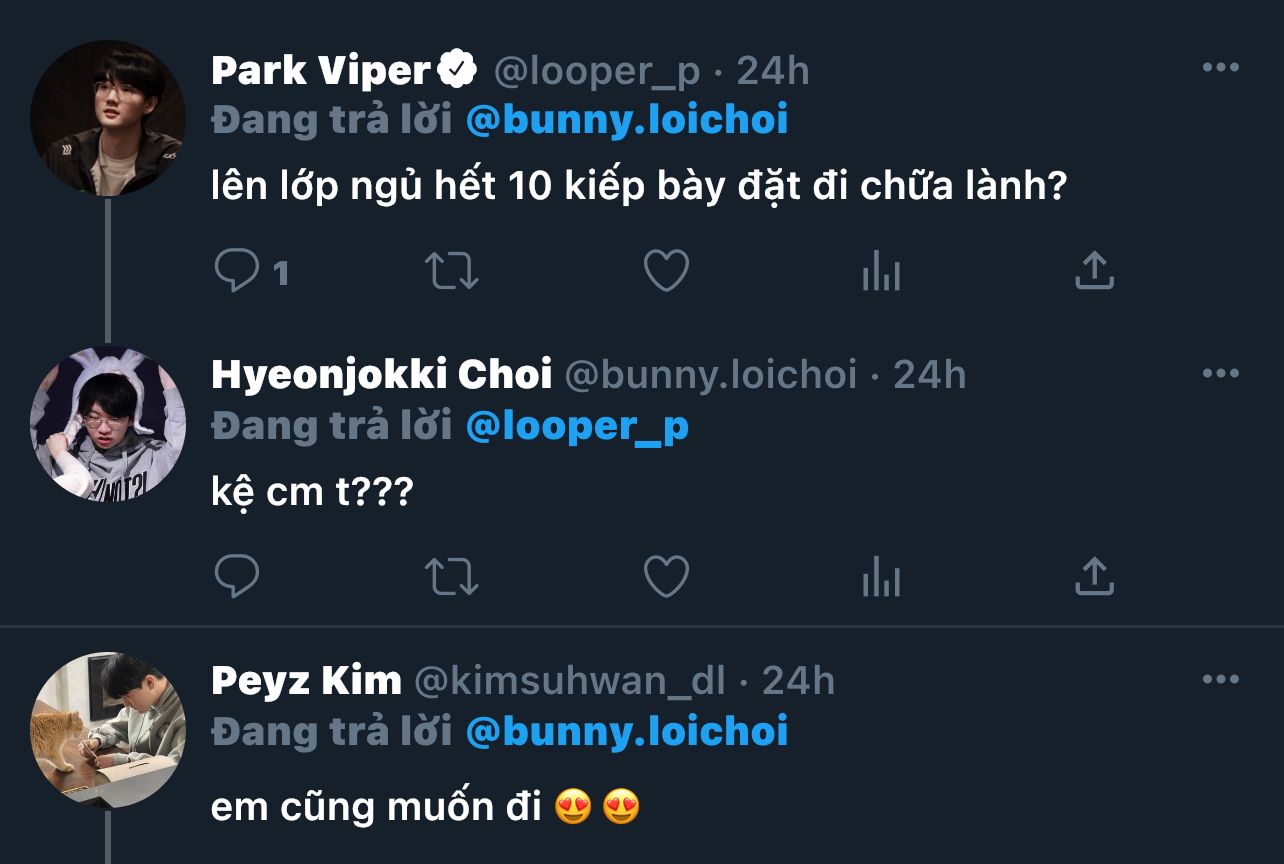
Task: Click the Peyz Kim display name
Action: [x=306, y=680]
